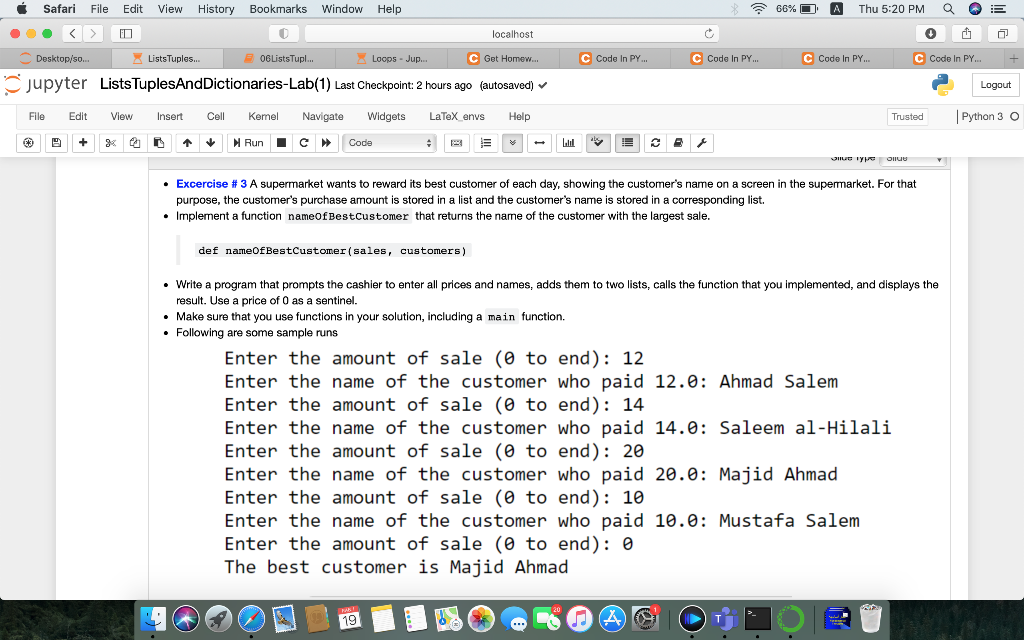Open the Bookmarks menu in macOS menu bar
The height and width of the screenshot is (640, 1024).
pos(278,8)
